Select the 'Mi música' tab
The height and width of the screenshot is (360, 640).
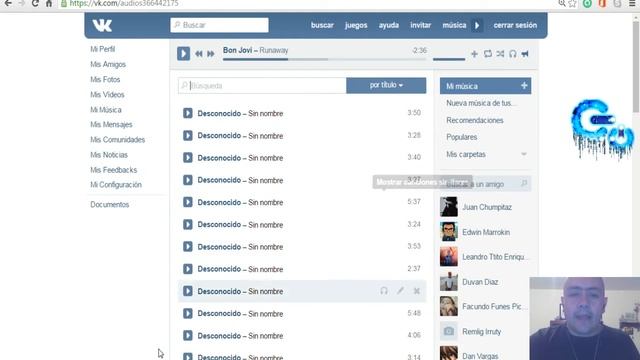click(485, 86)
